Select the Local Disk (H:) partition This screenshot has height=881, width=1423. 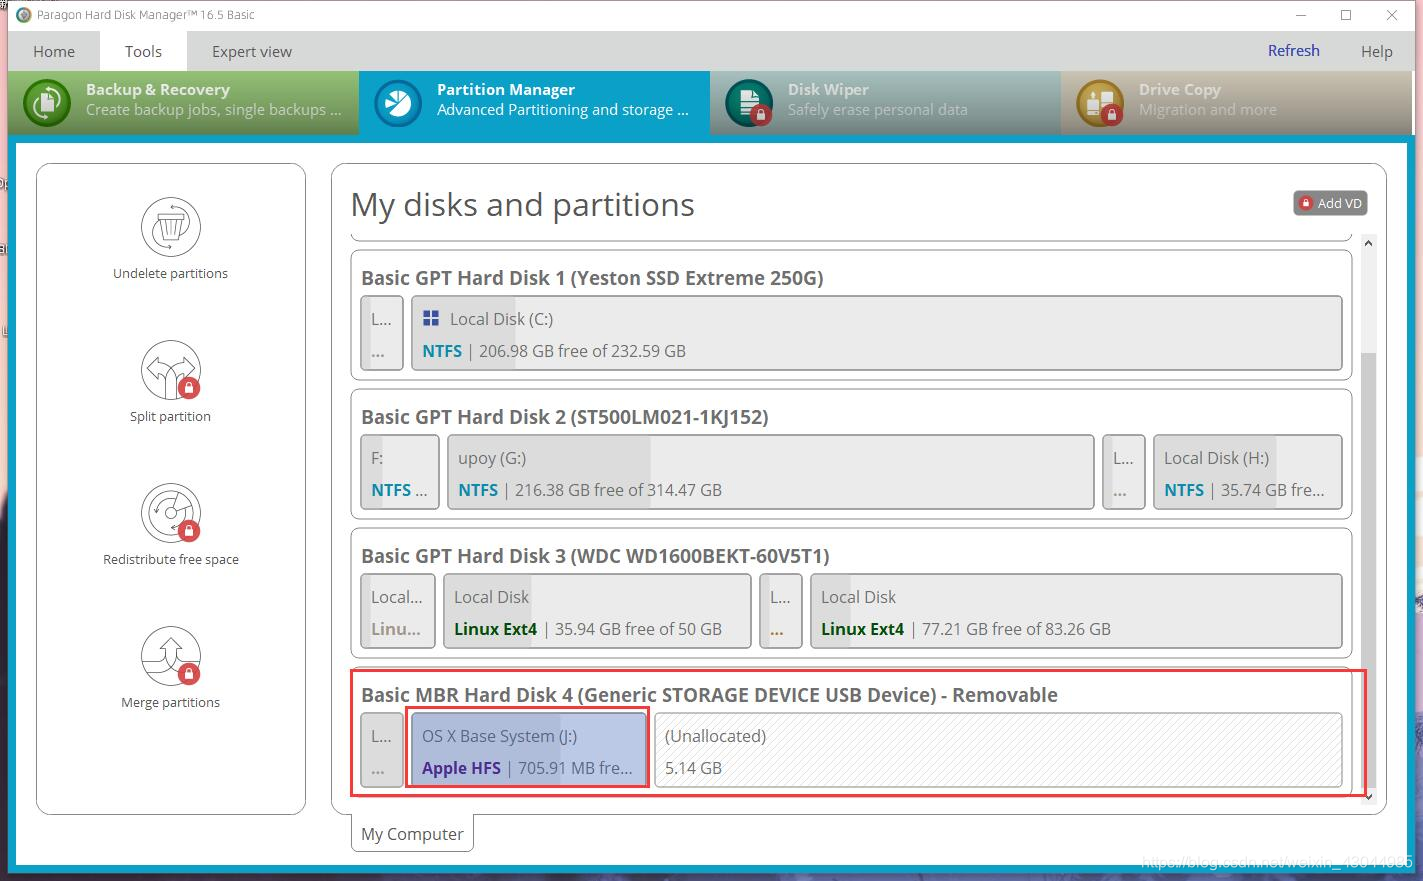coord(1247,473)
